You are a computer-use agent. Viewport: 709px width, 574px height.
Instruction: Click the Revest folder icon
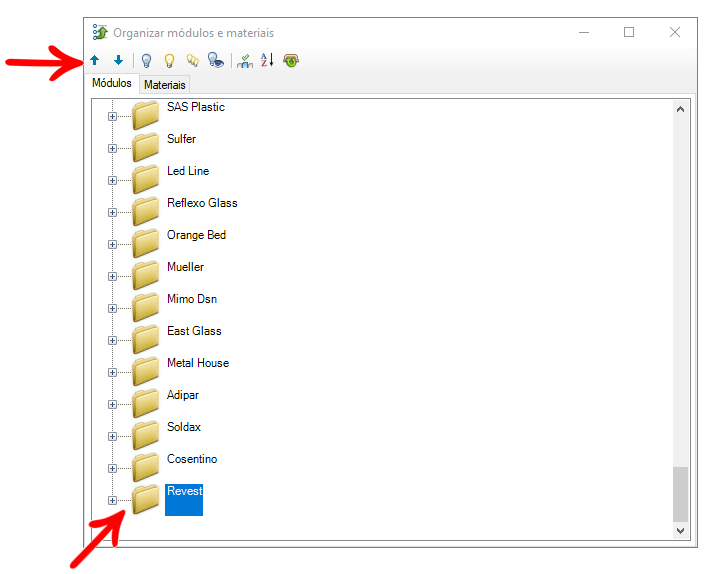pyautogui.click(x=146, y=499)
